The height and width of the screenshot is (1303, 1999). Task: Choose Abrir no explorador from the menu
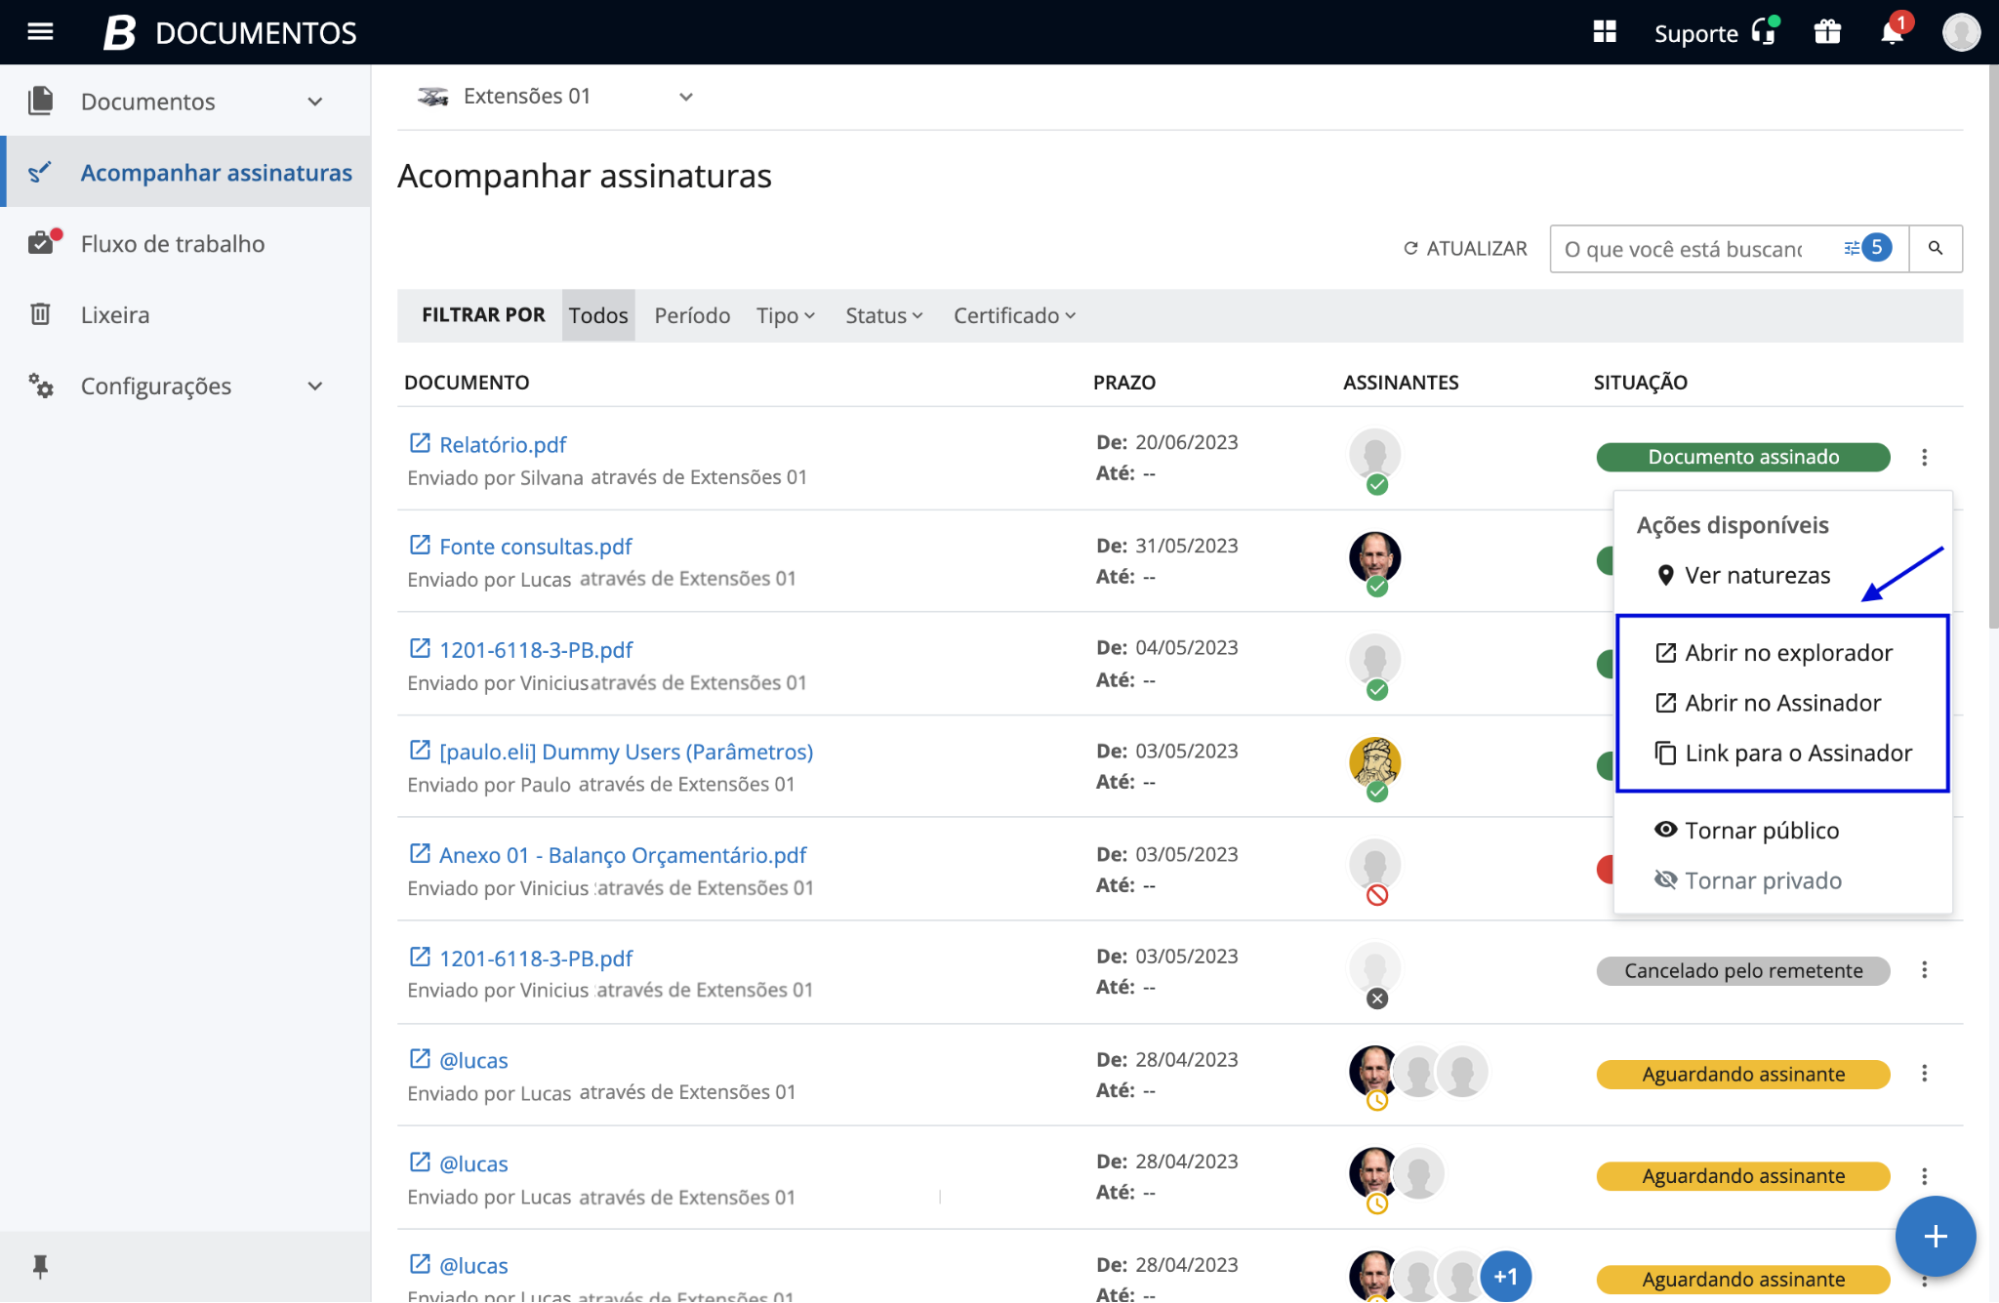1787,652
